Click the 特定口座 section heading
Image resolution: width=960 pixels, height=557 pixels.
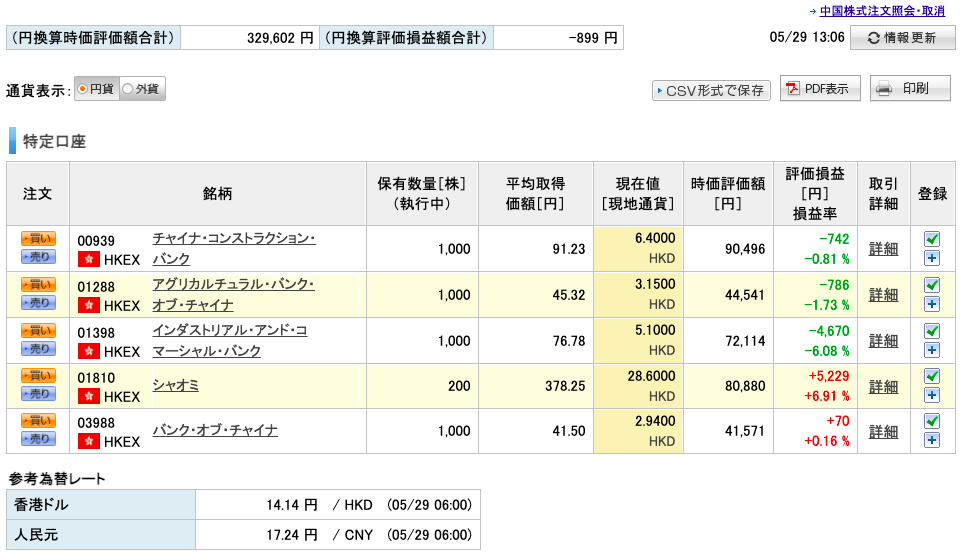(x=54, y=141)
